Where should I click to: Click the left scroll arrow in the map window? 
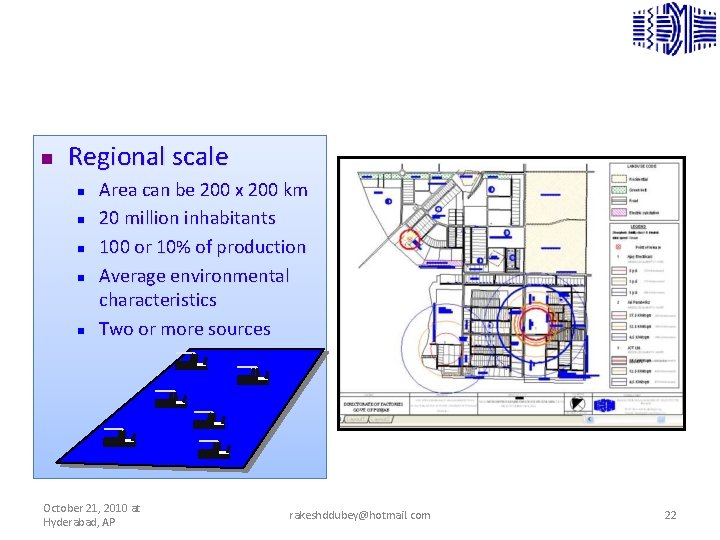[x=590, y=419]
